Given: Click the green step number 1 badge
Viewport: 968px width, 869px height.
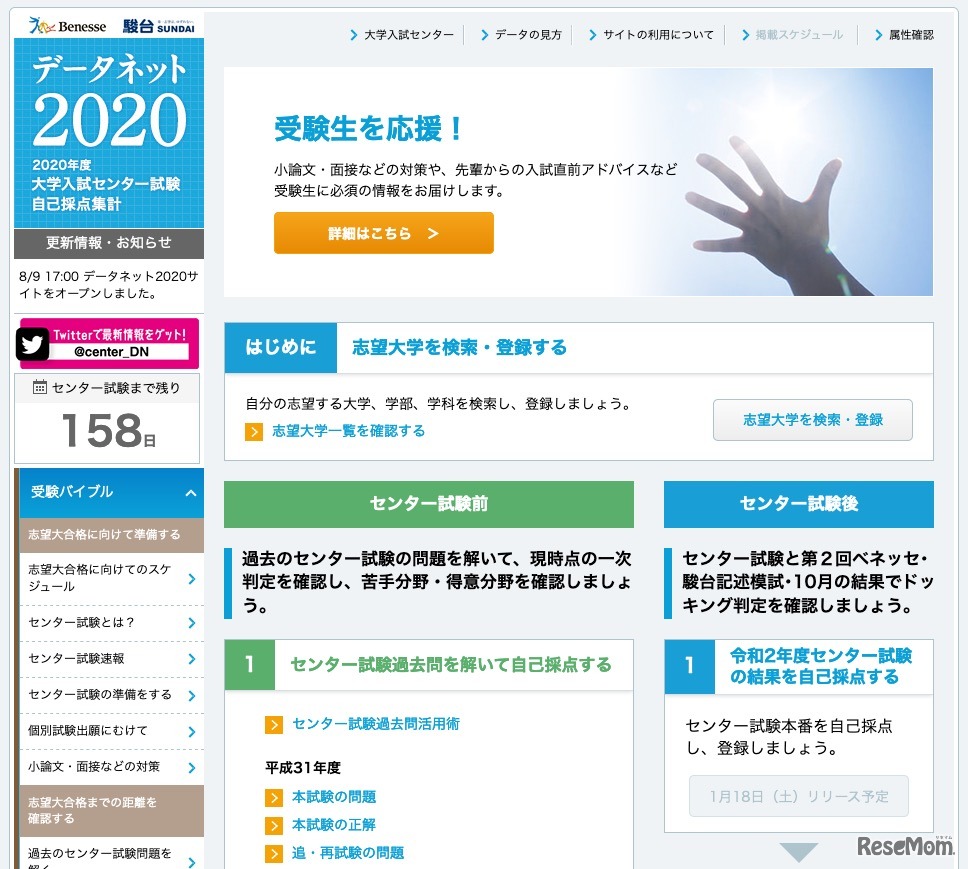Looking at the screenshot, I should tap(249, 665).
